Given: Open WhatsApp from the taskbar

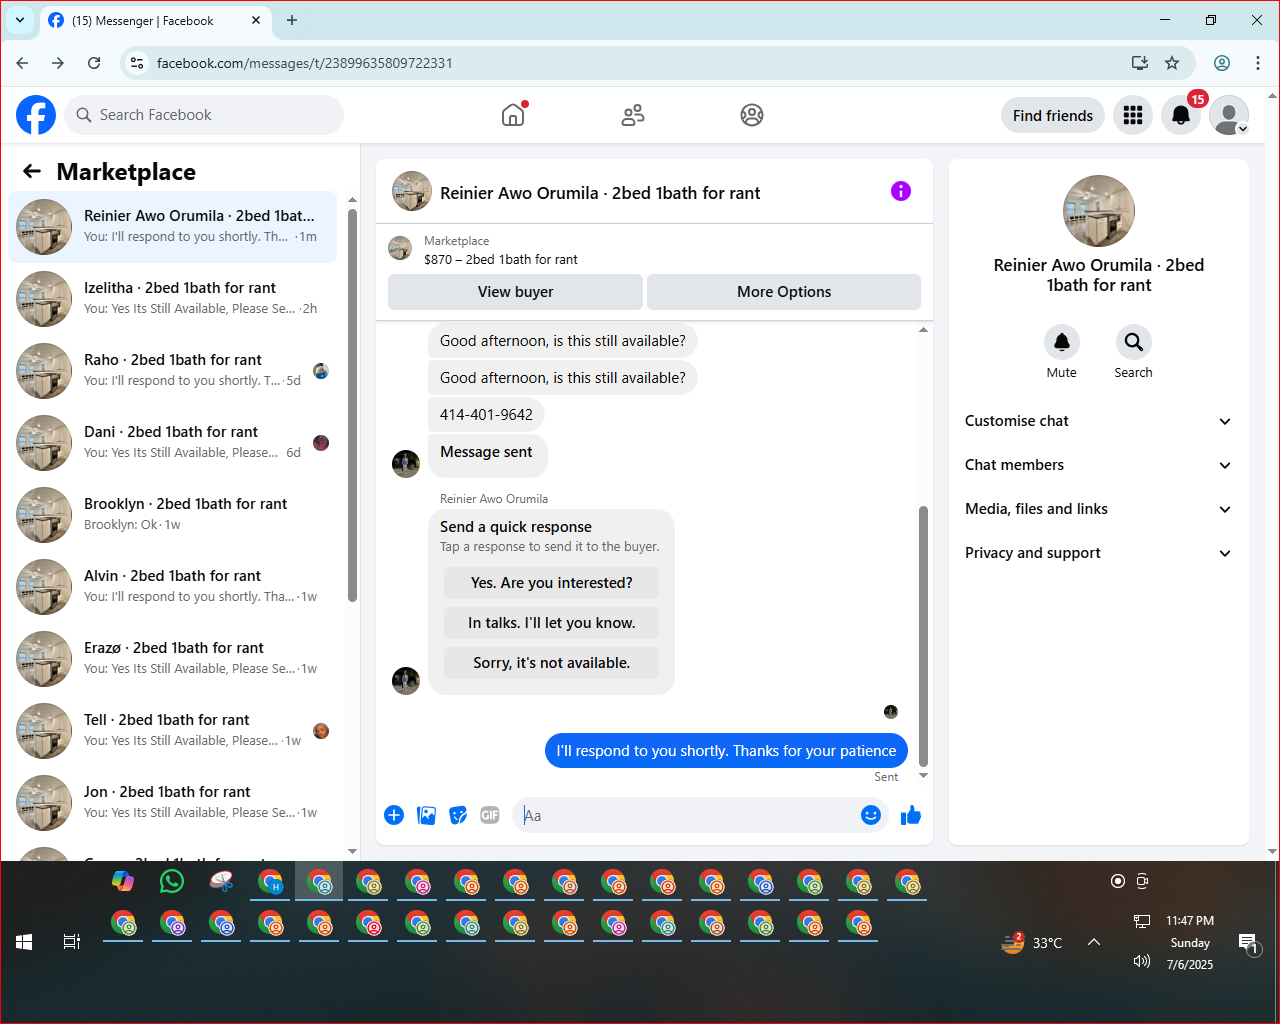Looking at the screenshot, I should (172, 881).
